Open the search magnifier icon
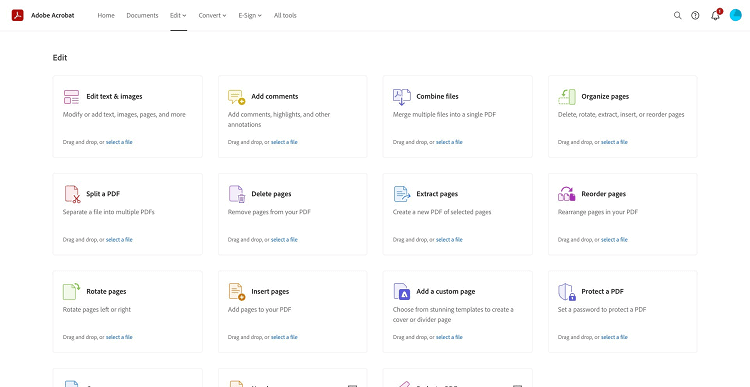This screenshot has width=750, height=387. tap(677, 15)
